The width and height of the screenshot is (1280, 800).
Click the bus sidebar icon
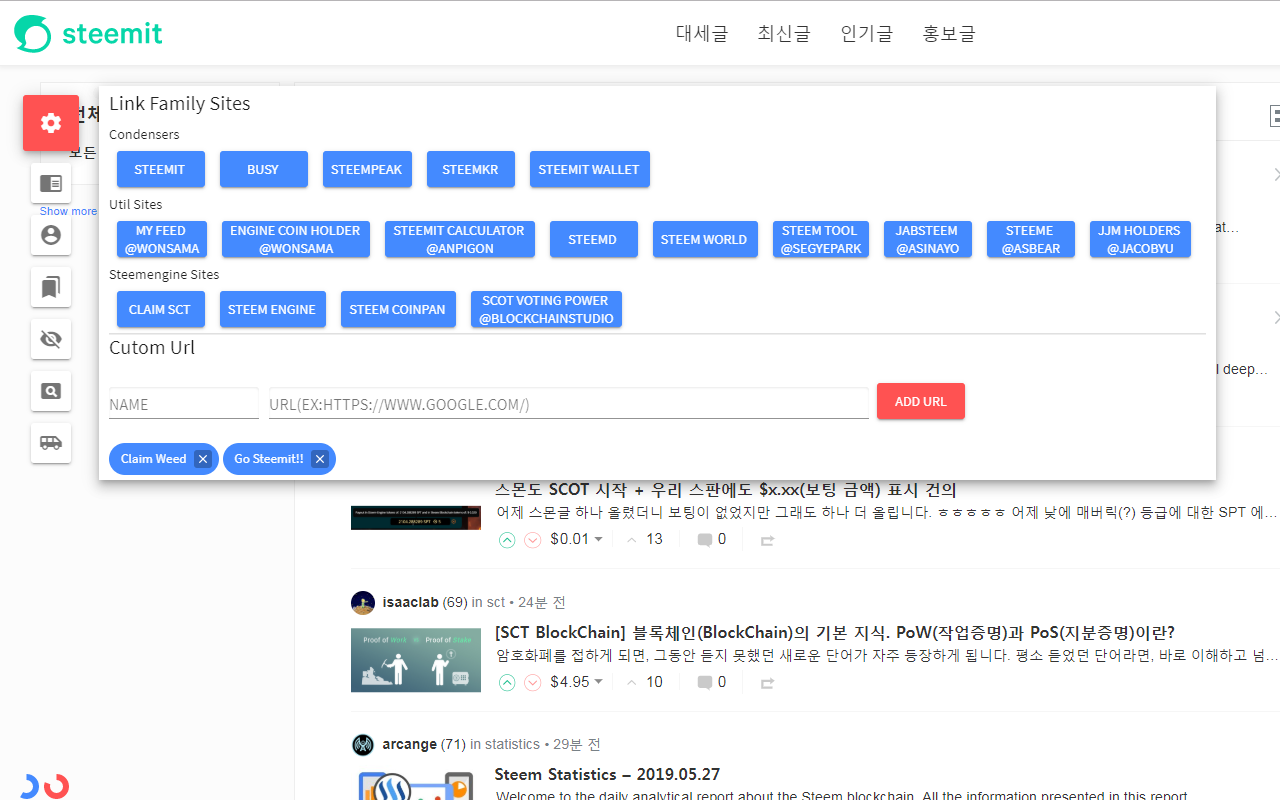pyautogui.click(x=51, y=443)
